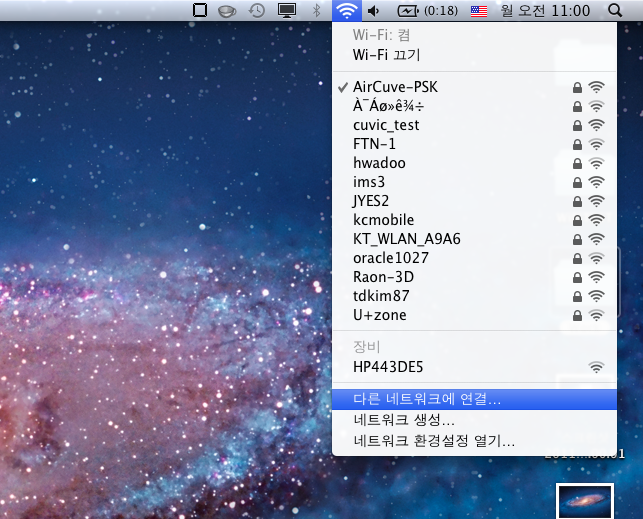Select the checked AirCuve-PSK network
Viewport: 643px width, 519px height.
[395, 87]
